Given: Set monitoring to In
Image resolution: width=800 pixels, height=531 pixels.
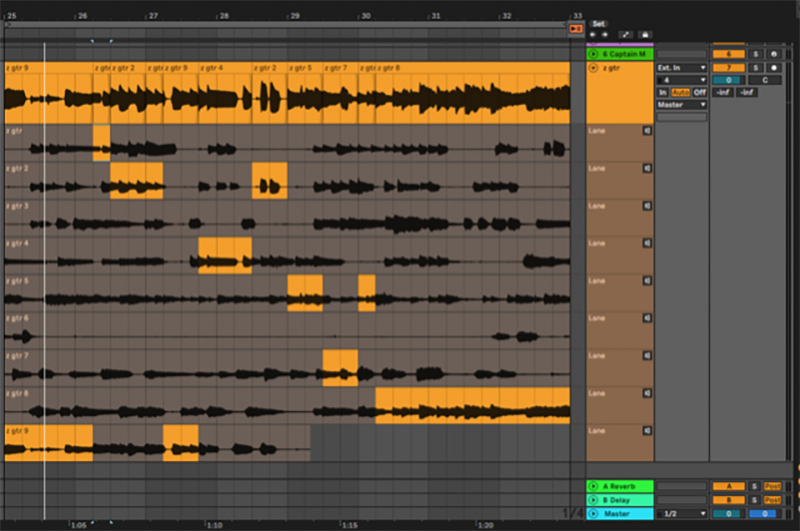Looking at the screenshot, I should coord(662,92).
